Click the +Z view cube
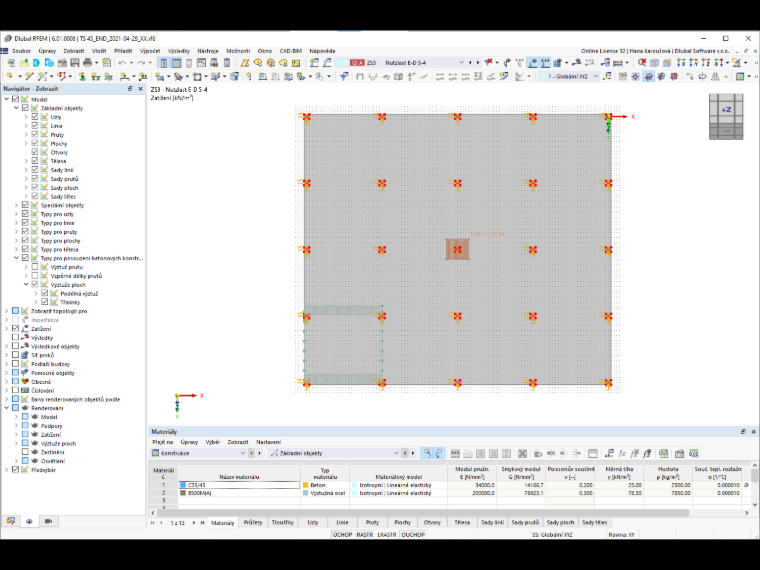 click(x=726, y=110)
